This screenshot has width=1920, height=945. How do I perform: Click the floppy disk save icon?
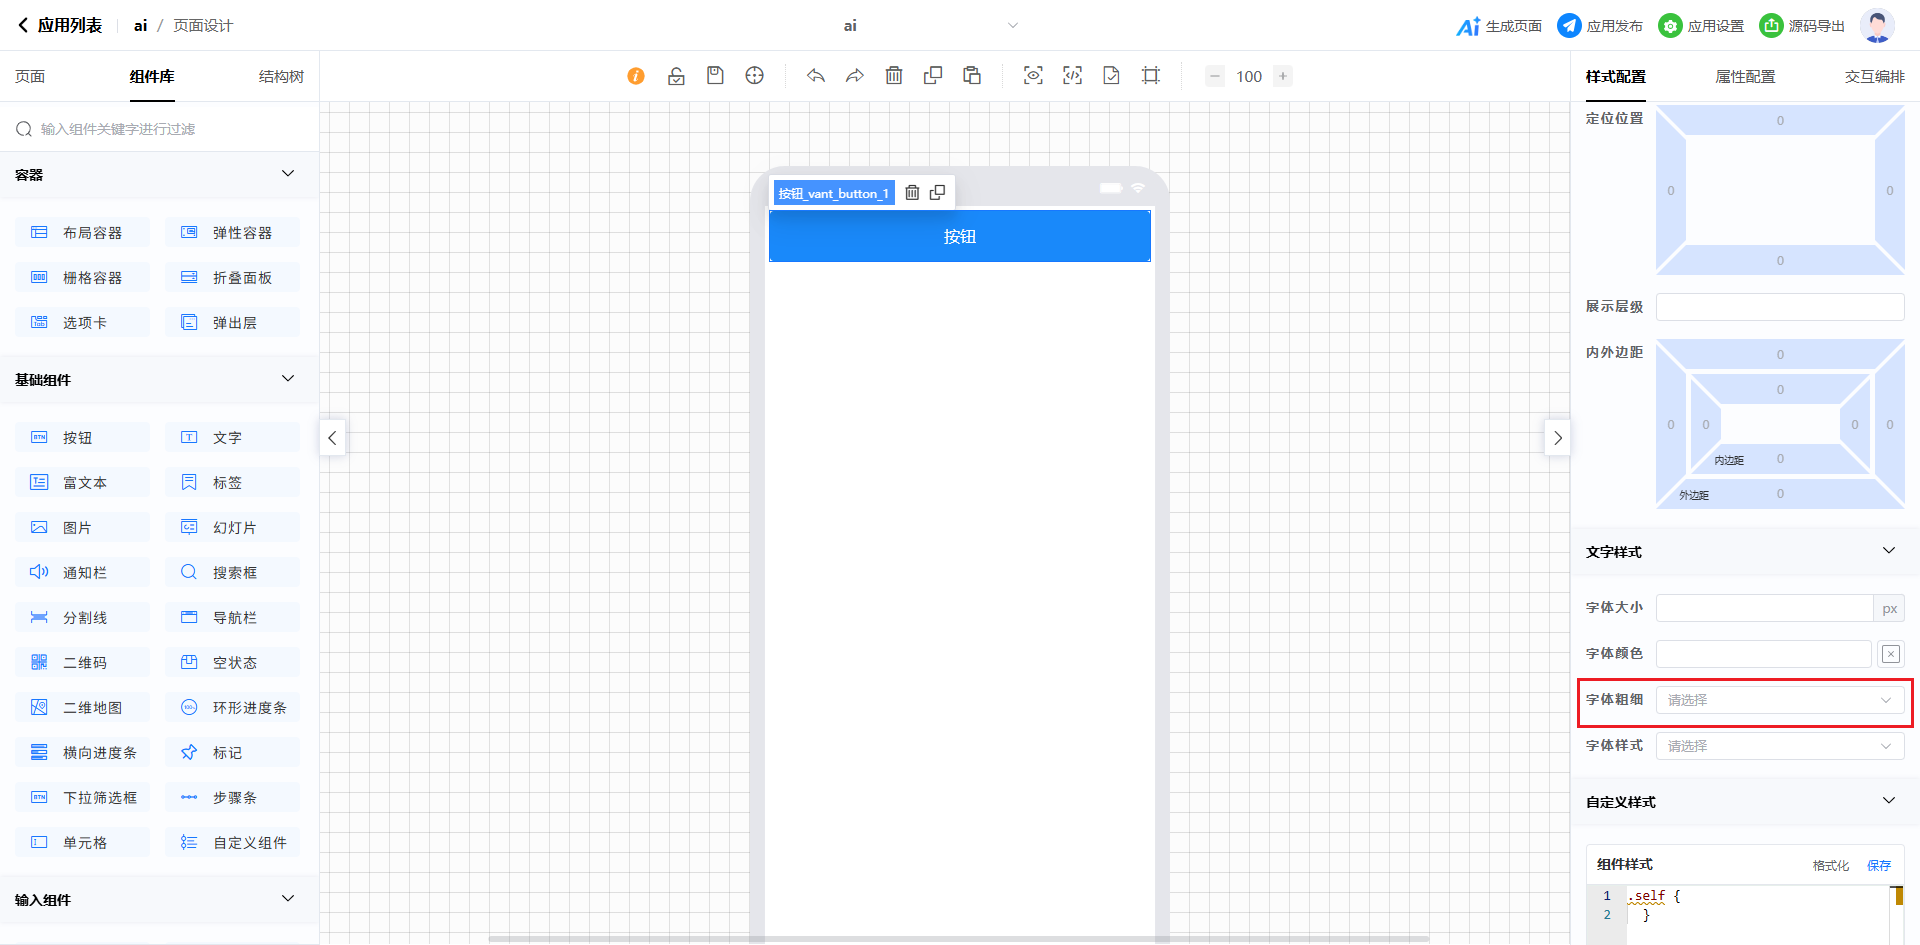tap(715, 76)
